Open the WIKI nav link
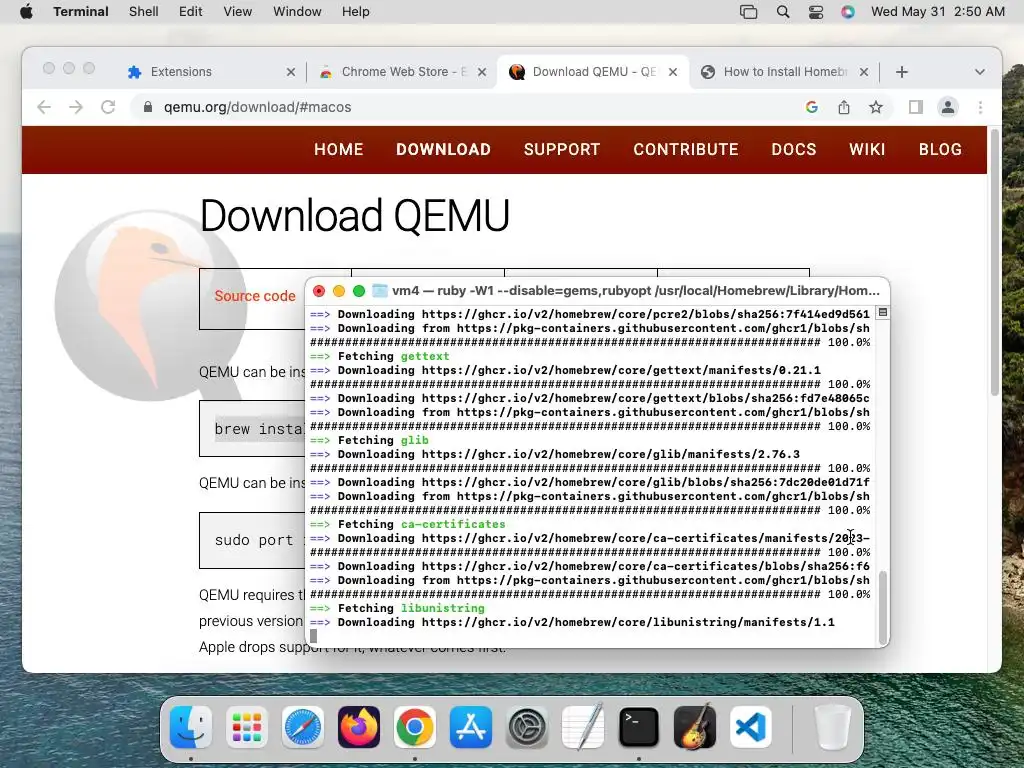Image resolution: width=1024 pixels, height=768 pixels. (867, 150)
